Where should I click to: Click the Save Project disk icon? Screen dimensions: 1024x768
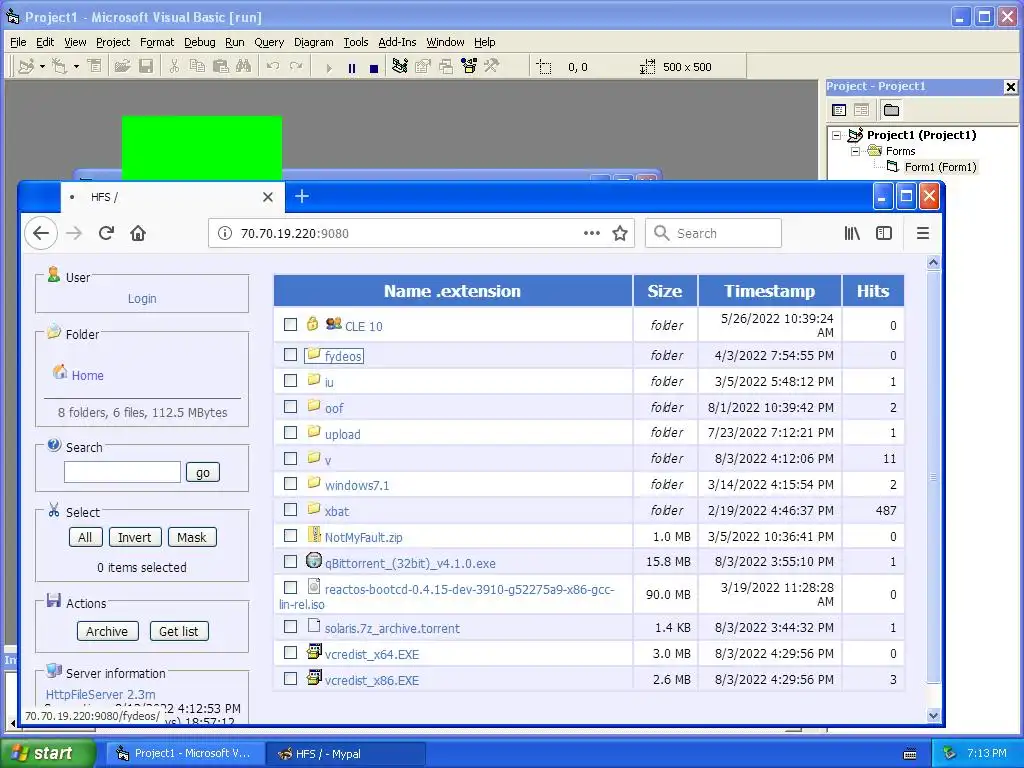pos(146,67)
